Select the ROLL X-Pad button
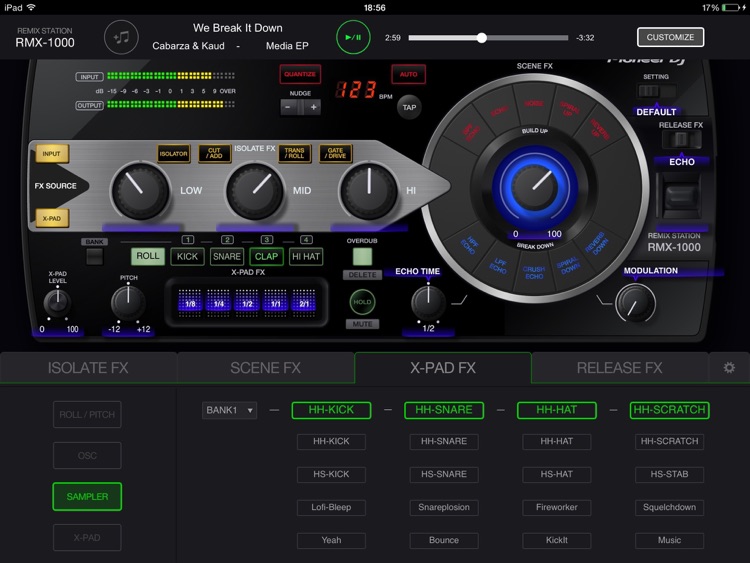The height and width of the screenshot is (563, 750). 148,256
